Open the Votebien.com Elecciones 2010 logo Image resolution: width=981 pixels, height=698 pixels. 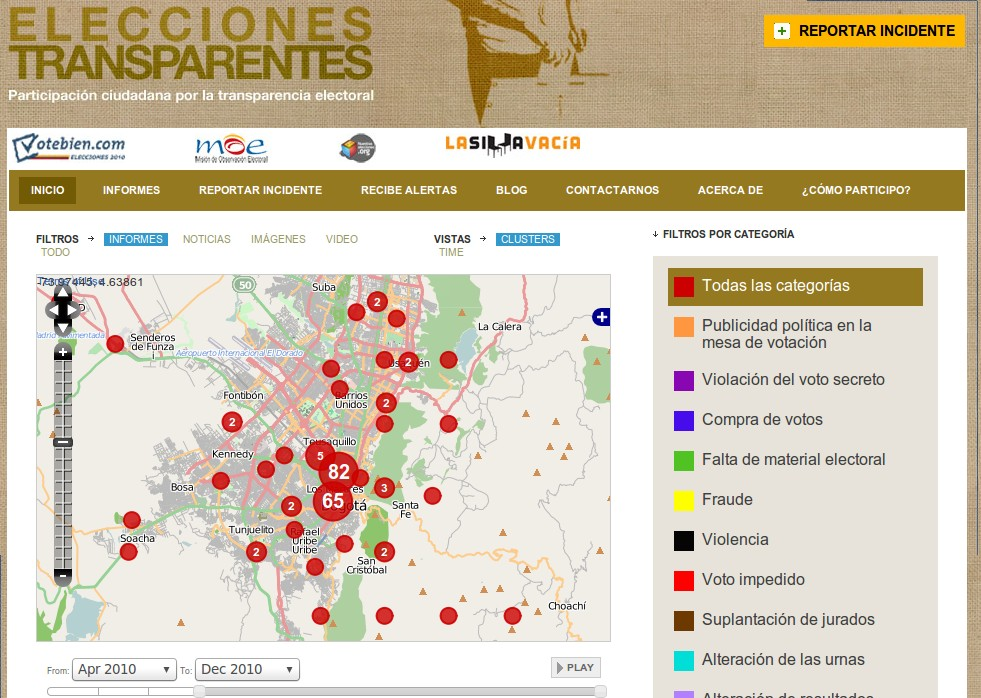[x=70, y=146]
